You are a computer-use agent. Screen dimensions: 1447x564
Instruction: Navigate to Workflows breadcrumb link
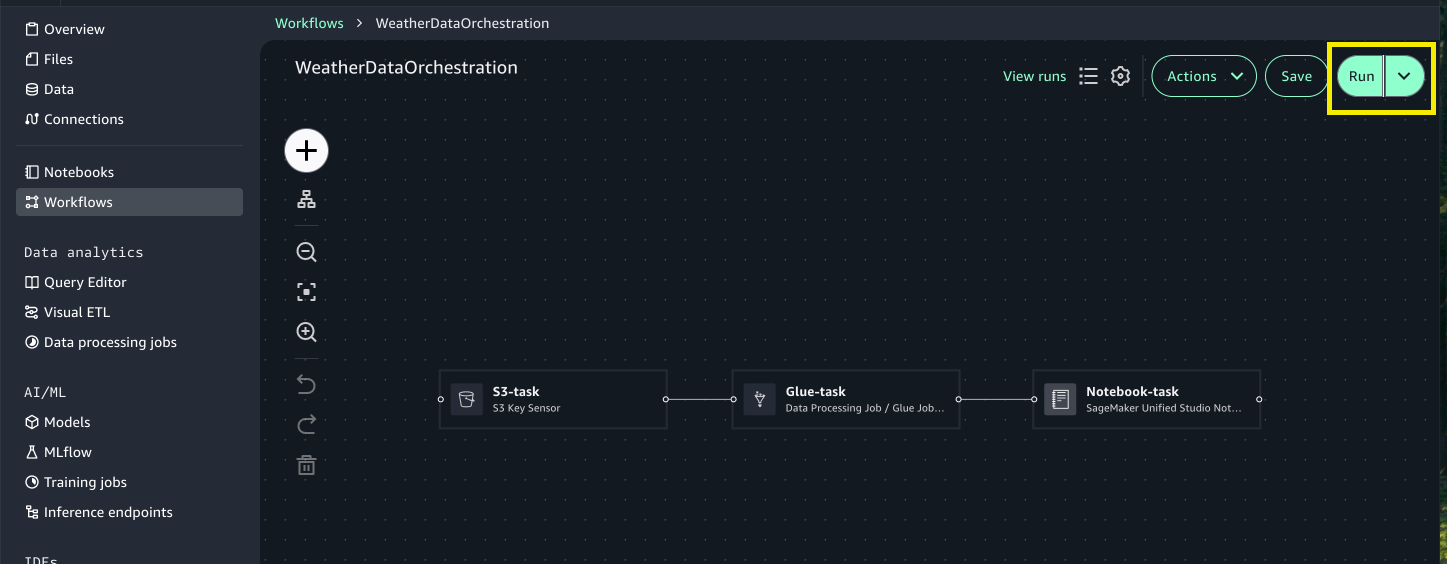309,23
